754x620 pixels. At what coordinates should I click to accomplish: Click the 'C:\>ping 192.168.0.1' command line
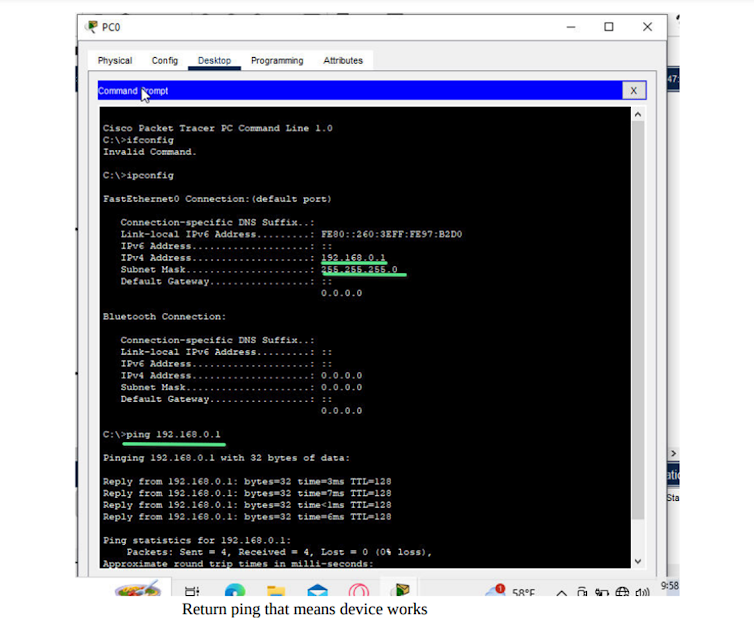pyautogui.click(x=162, y=434)
